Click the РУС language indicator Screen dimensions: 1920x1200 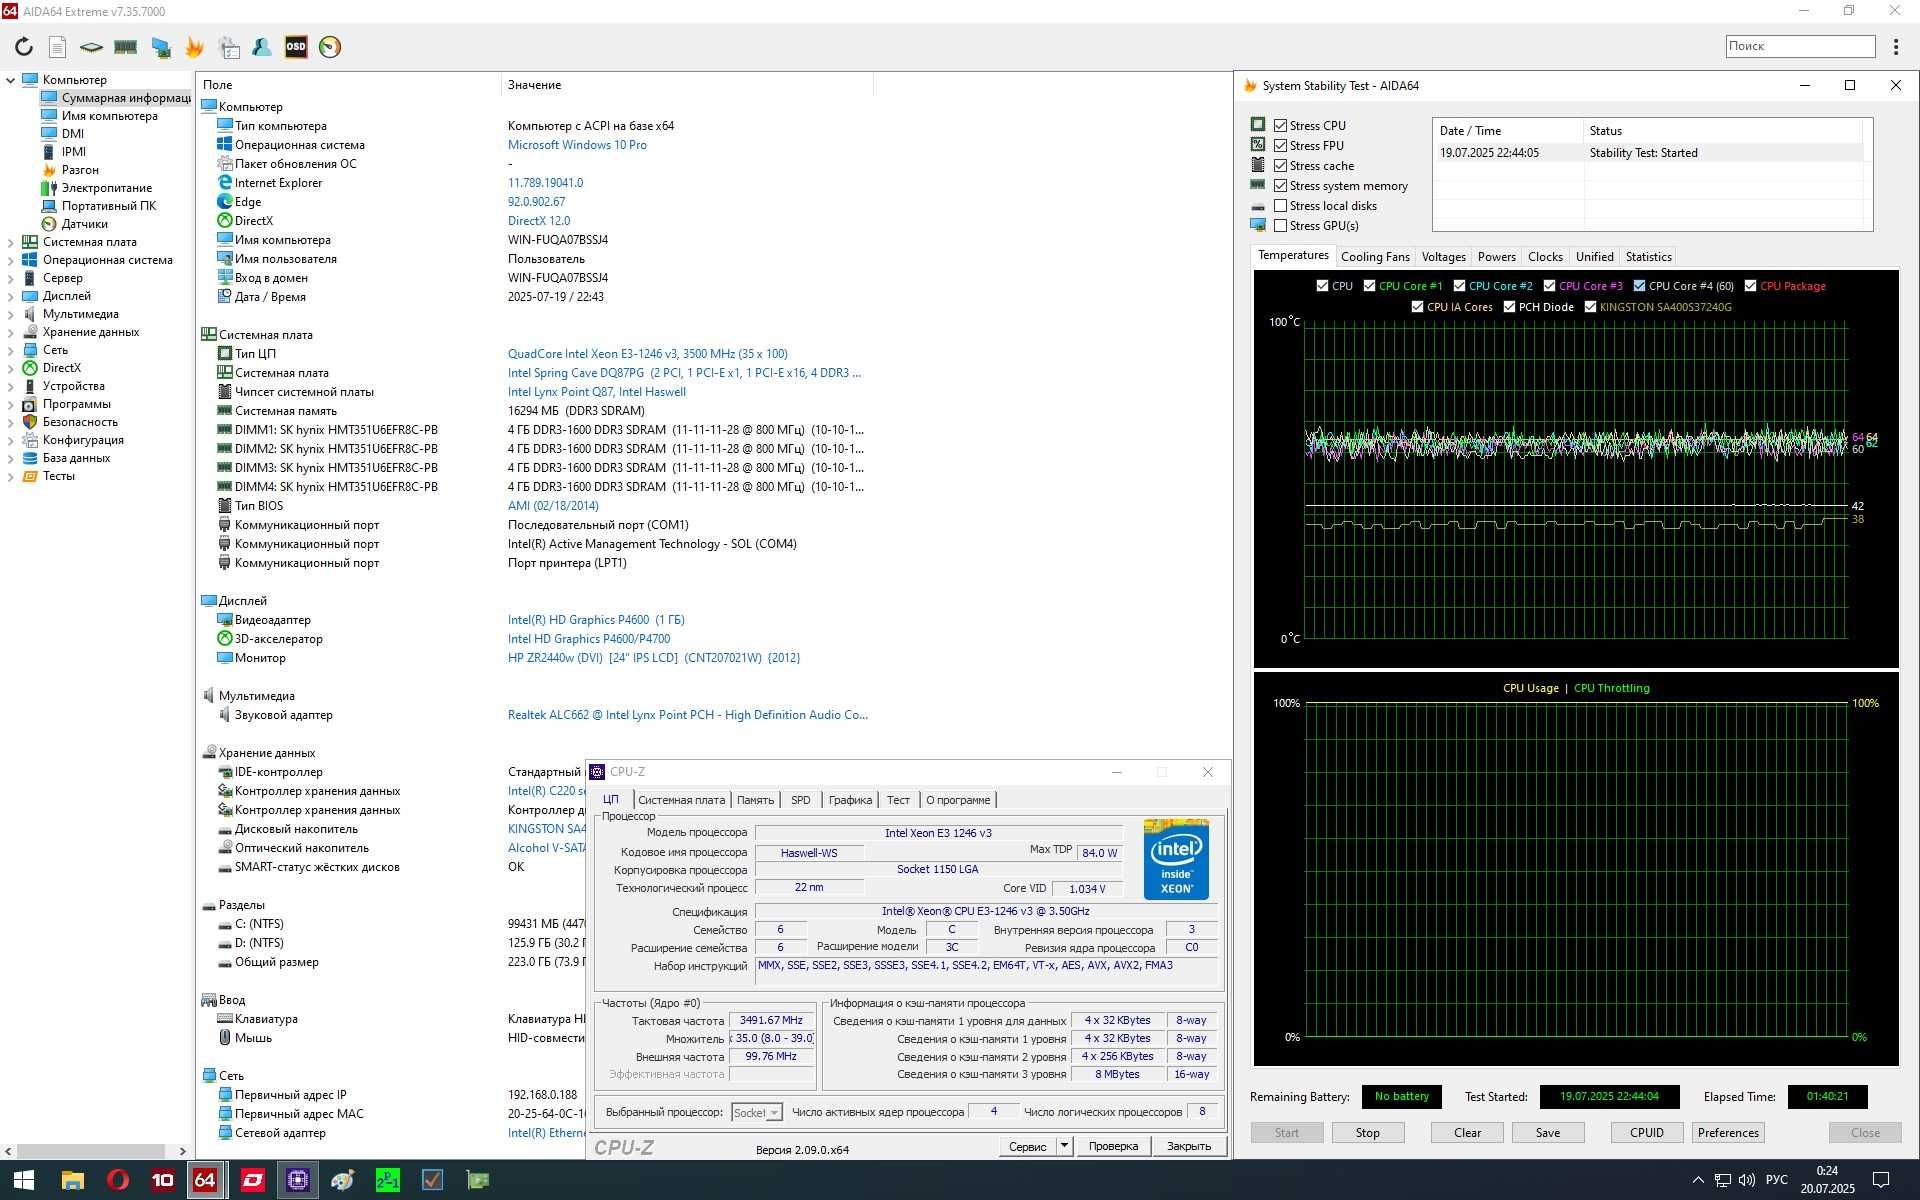[1776, 1180]
